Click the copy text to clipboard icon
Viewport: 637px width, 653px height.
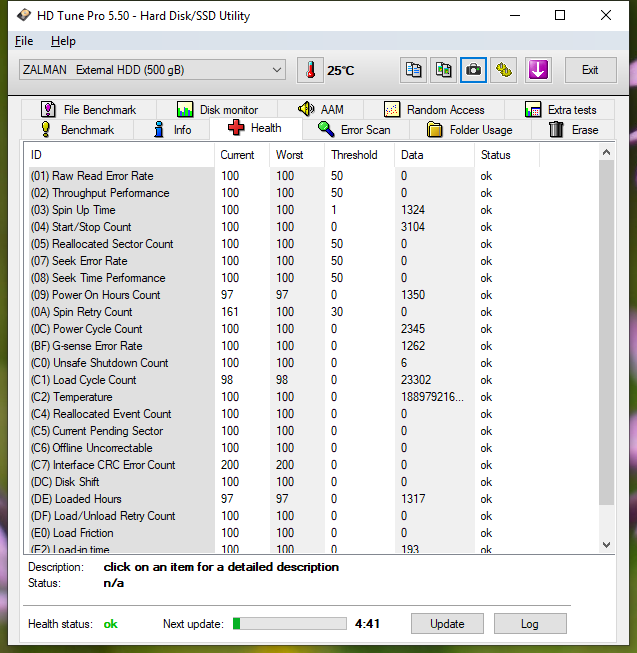(413, 70)
